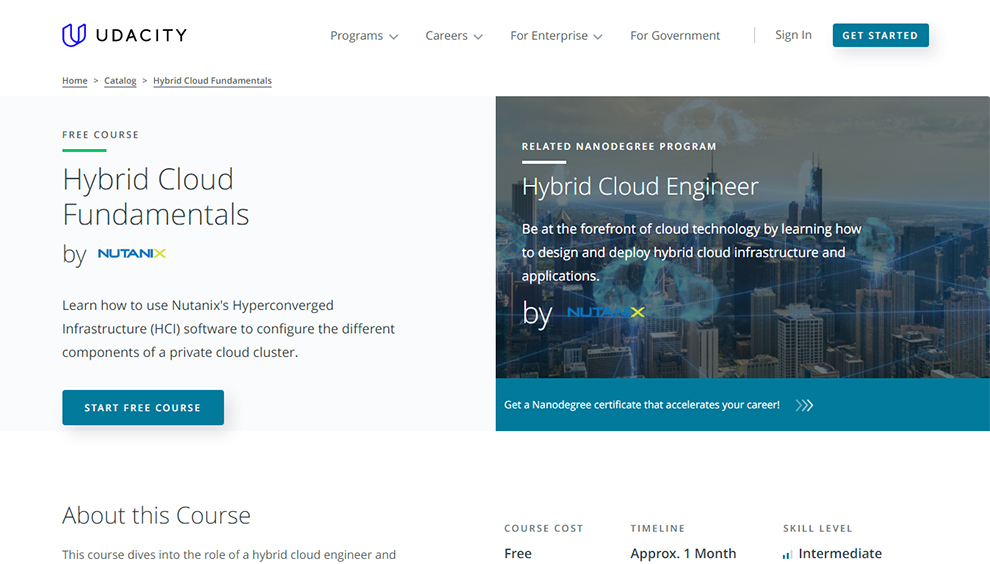Click the FREE COURSE label
Viewport: 990px width, 564px height.
pos(100,135)
